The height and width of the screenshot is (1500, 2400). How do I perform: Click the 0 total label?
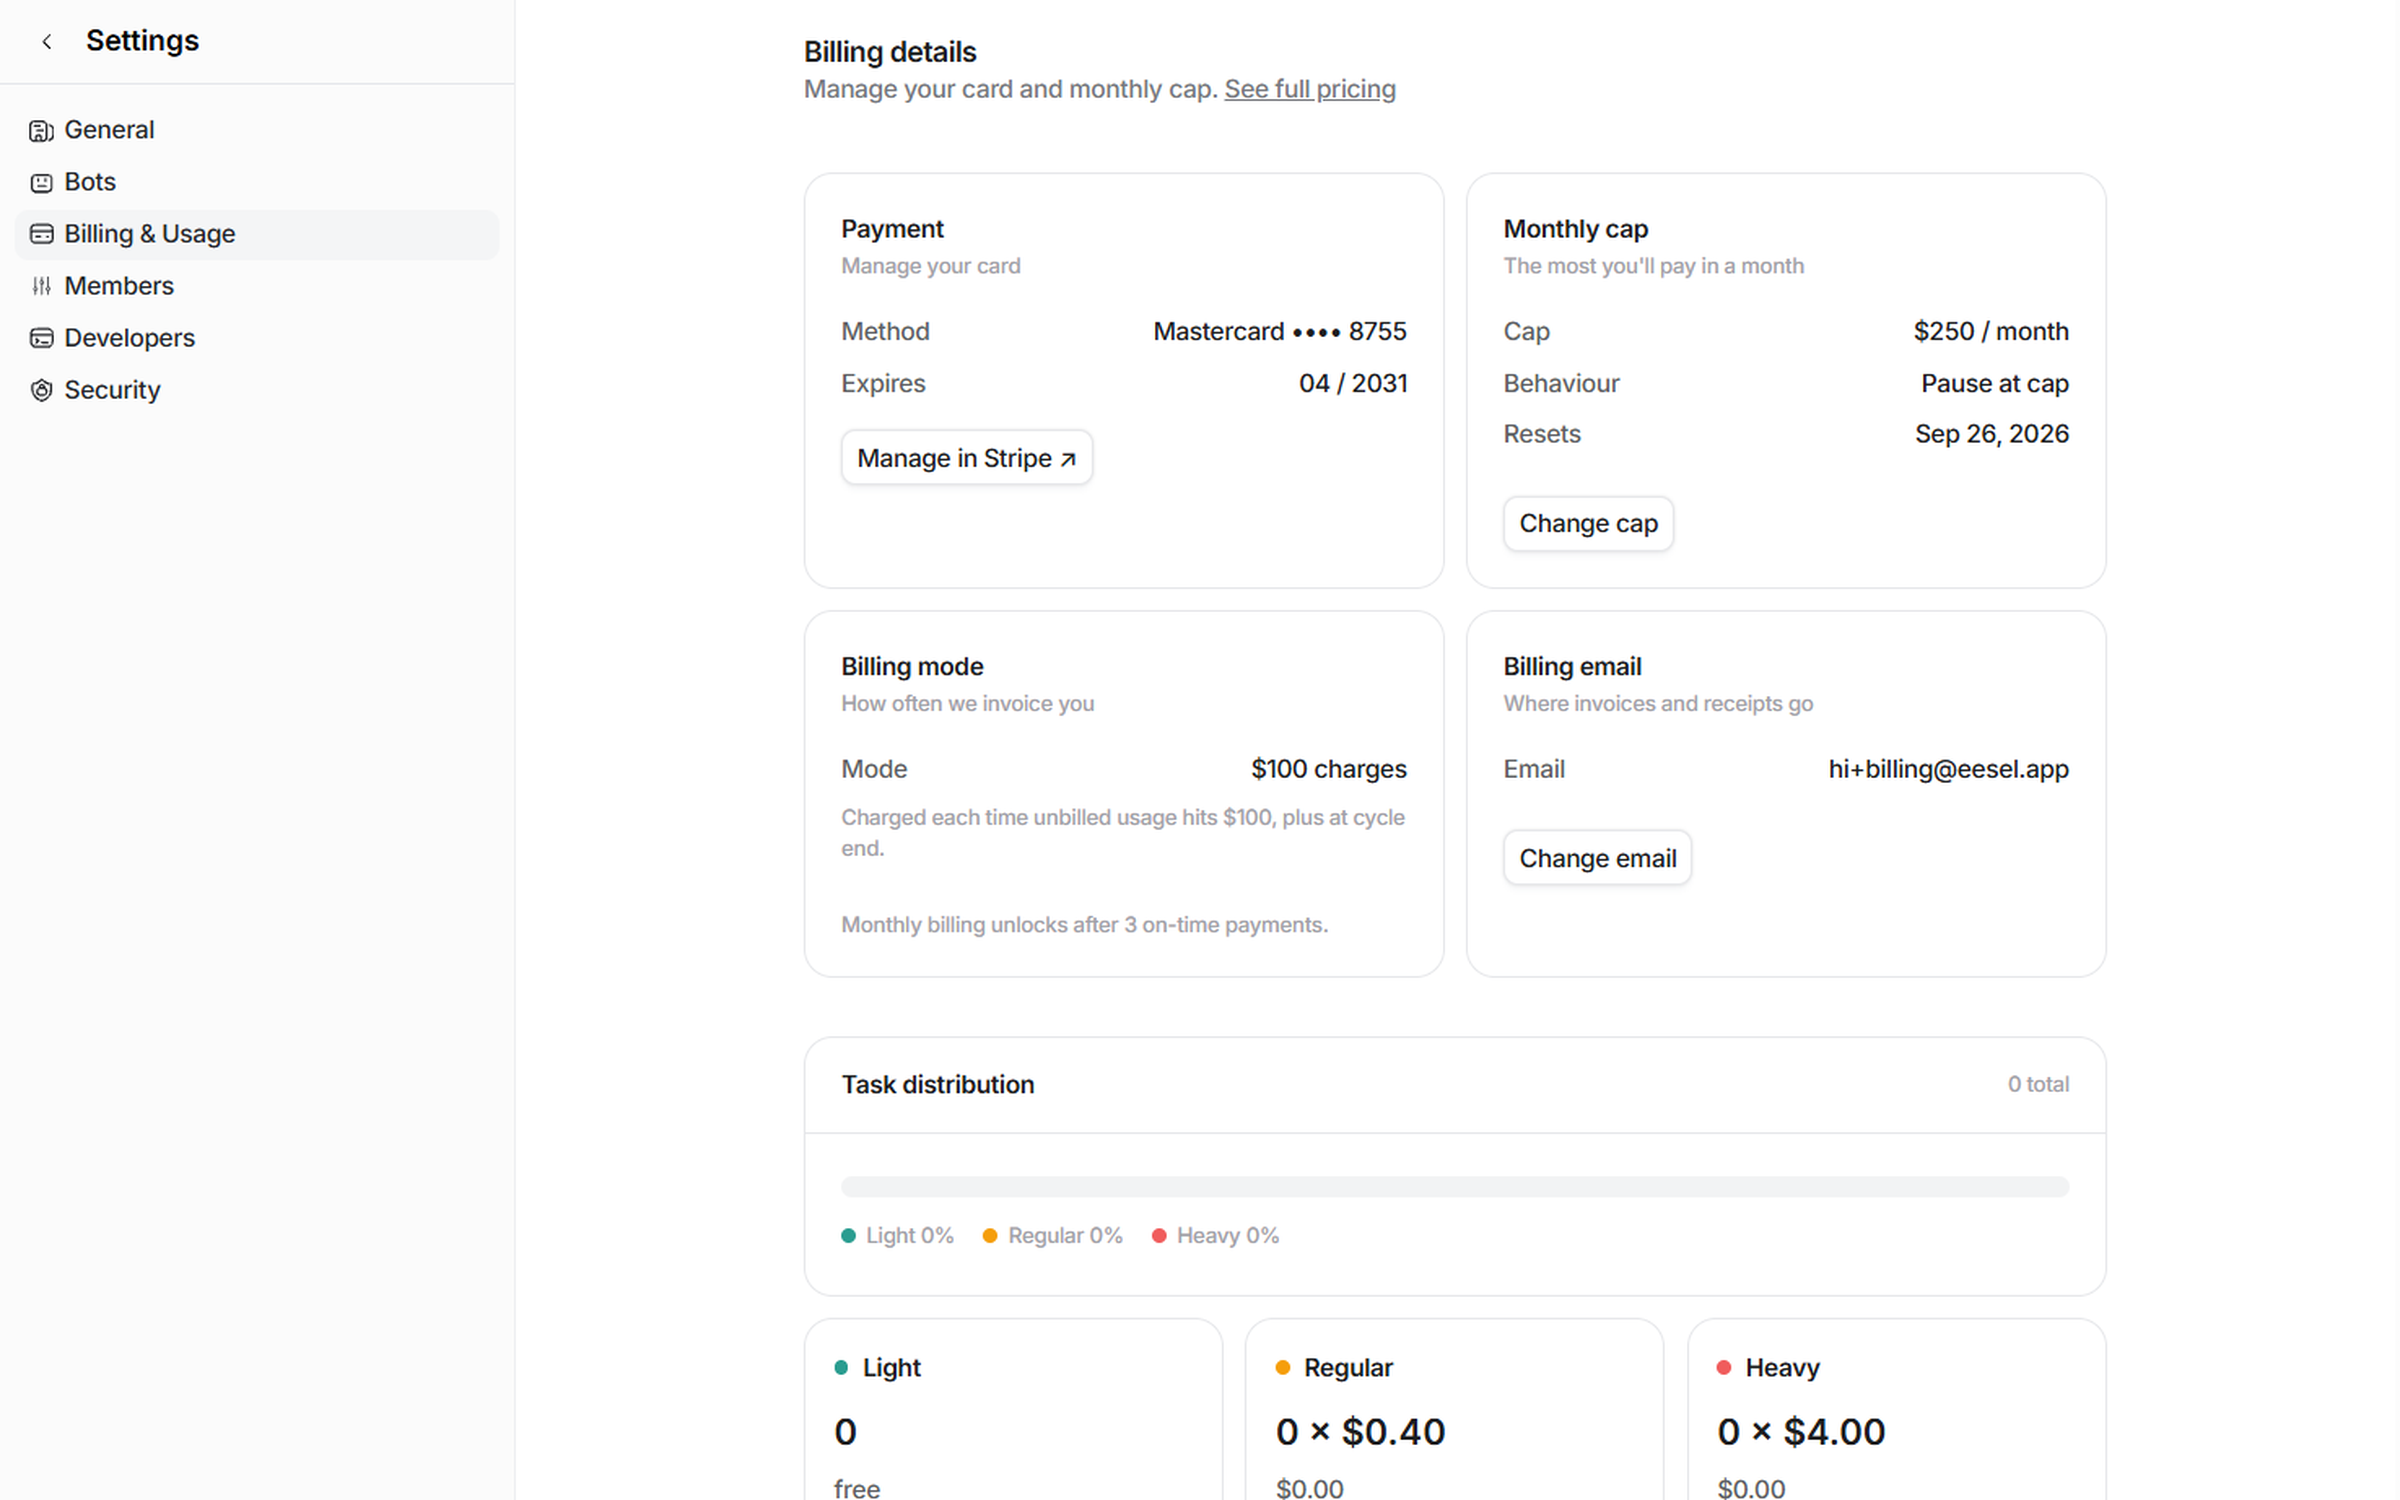tap(2038, 1084)
